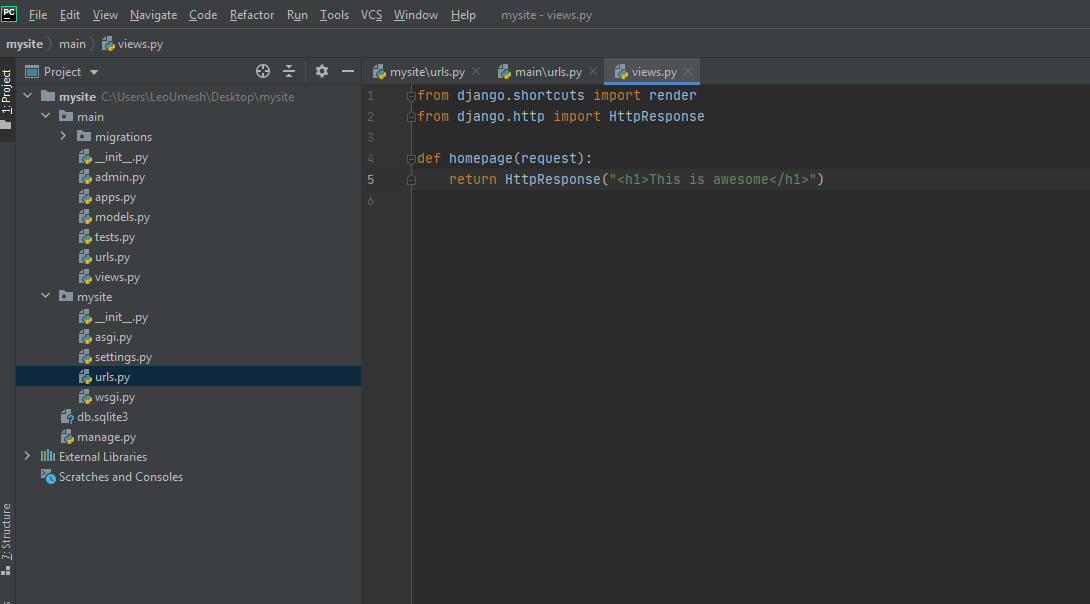Select settings.py in the project tree
The height and width of the screenshot is (604, 1090).
pos(123,357)
